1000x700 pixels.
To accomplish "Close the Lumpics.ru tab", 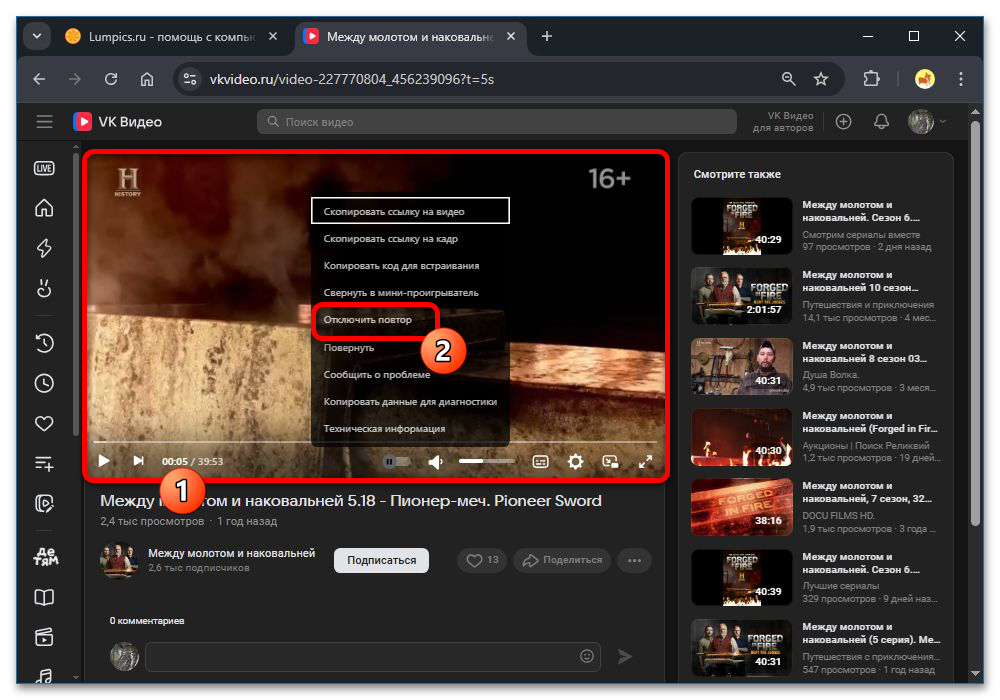I will [273, 36].
